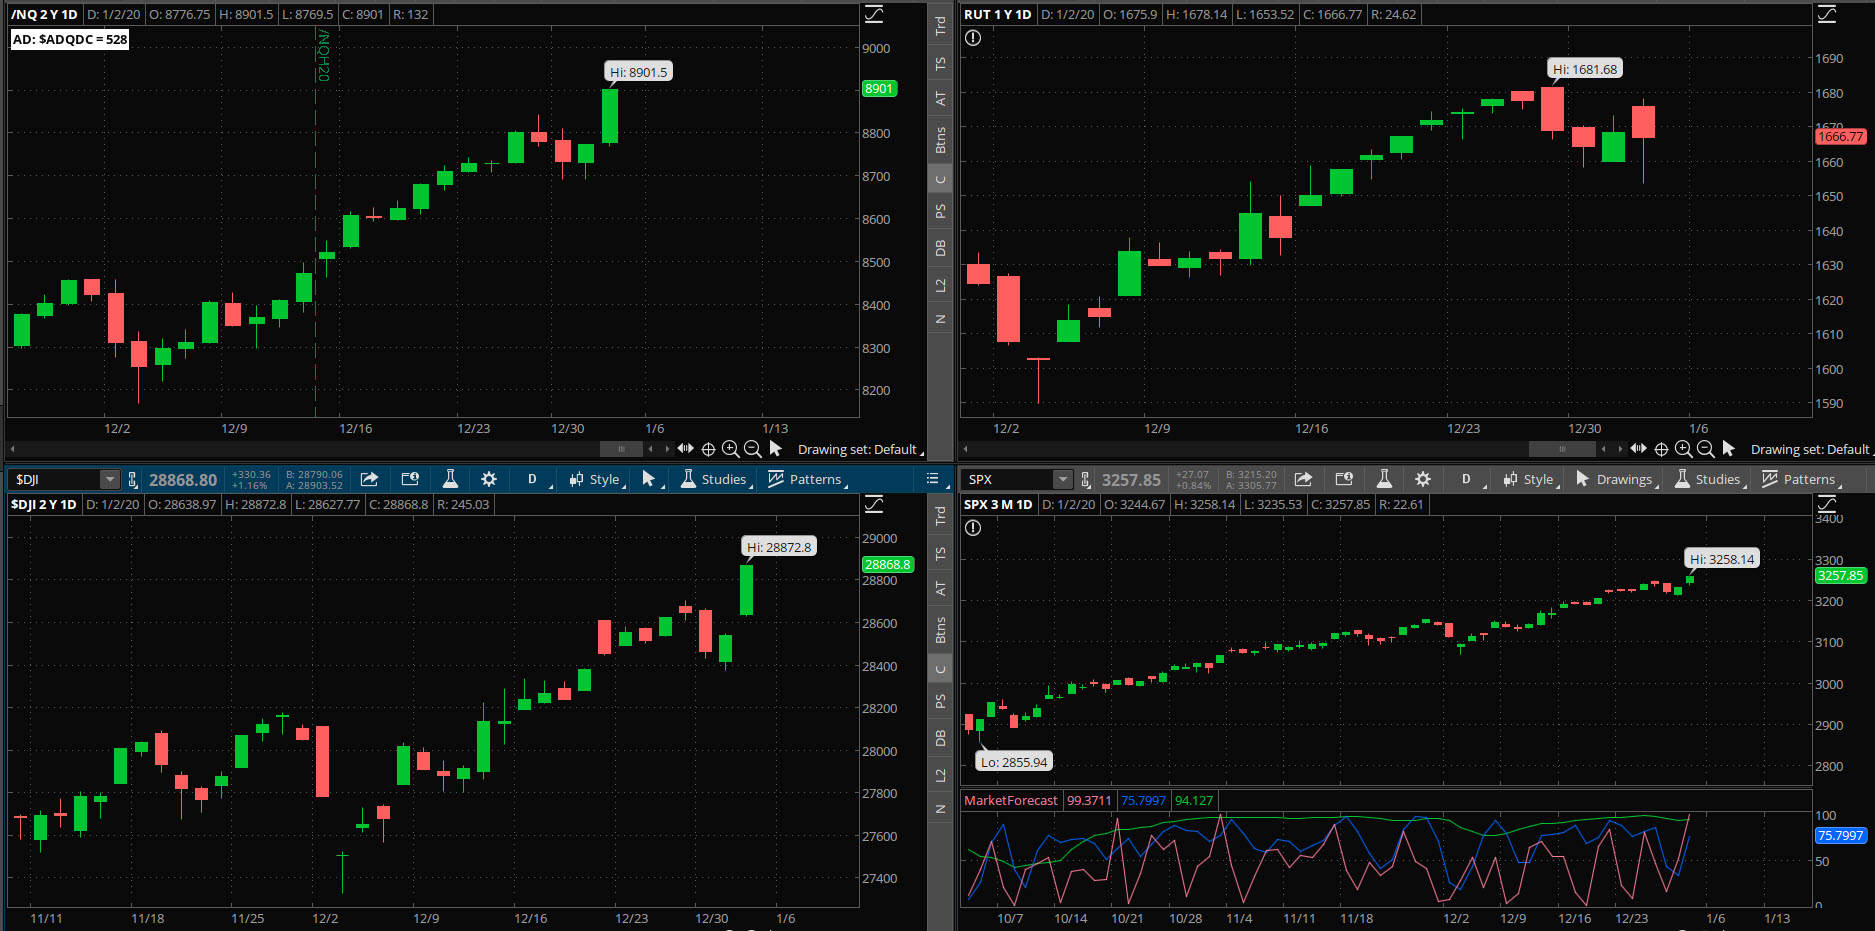Viewport: 1875px width, 931px height.
Task: Open chart settings gear in SPX toolbar
Action: click(1423, 479)
